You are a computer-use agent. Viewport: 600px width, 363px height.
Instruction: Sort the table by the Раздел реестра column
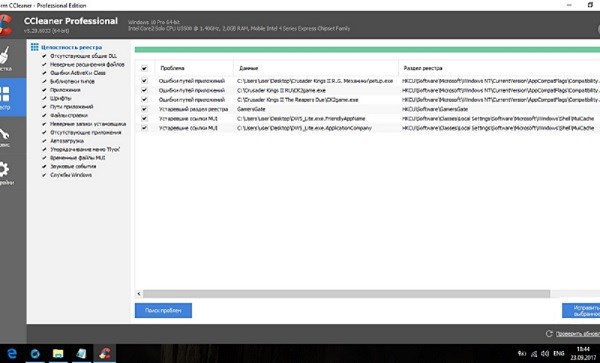pos(423,68)
